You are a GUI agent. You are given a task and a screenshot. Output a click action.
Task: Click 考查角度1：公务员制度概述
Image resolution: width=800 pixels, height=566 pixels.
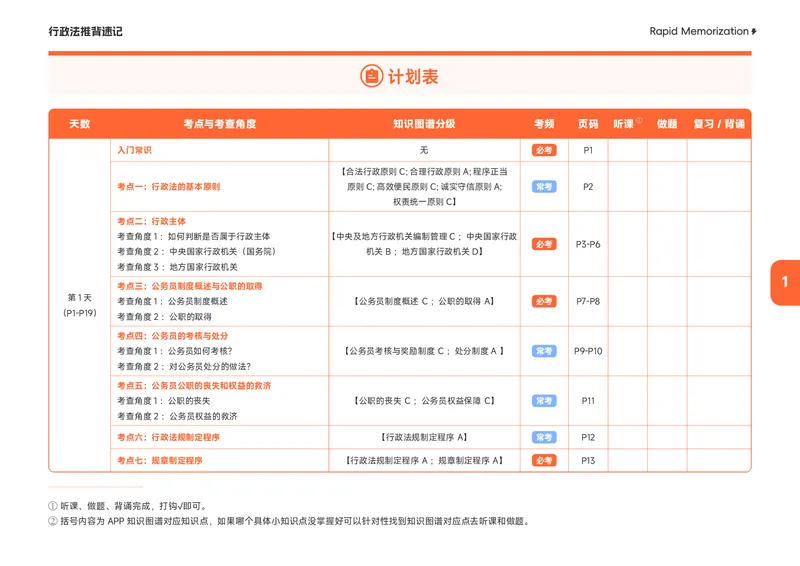tap(172, 302)
